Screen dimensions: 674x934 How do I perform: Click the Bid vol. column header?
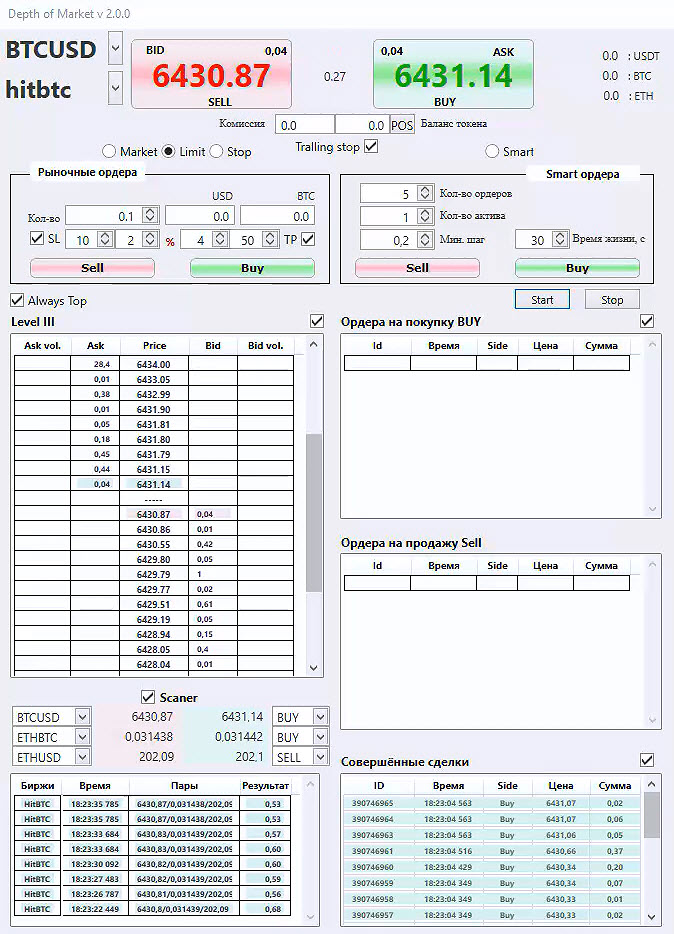[x=266, y=345]
